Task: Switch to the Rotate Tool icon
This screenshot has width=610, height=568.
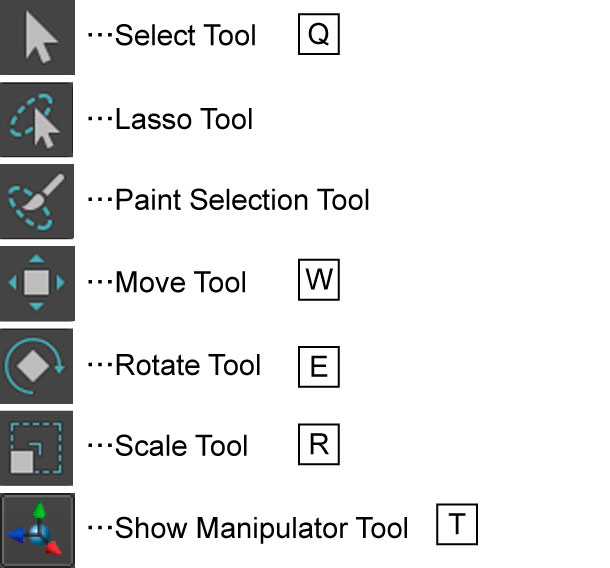Action: tap(37, 366)
